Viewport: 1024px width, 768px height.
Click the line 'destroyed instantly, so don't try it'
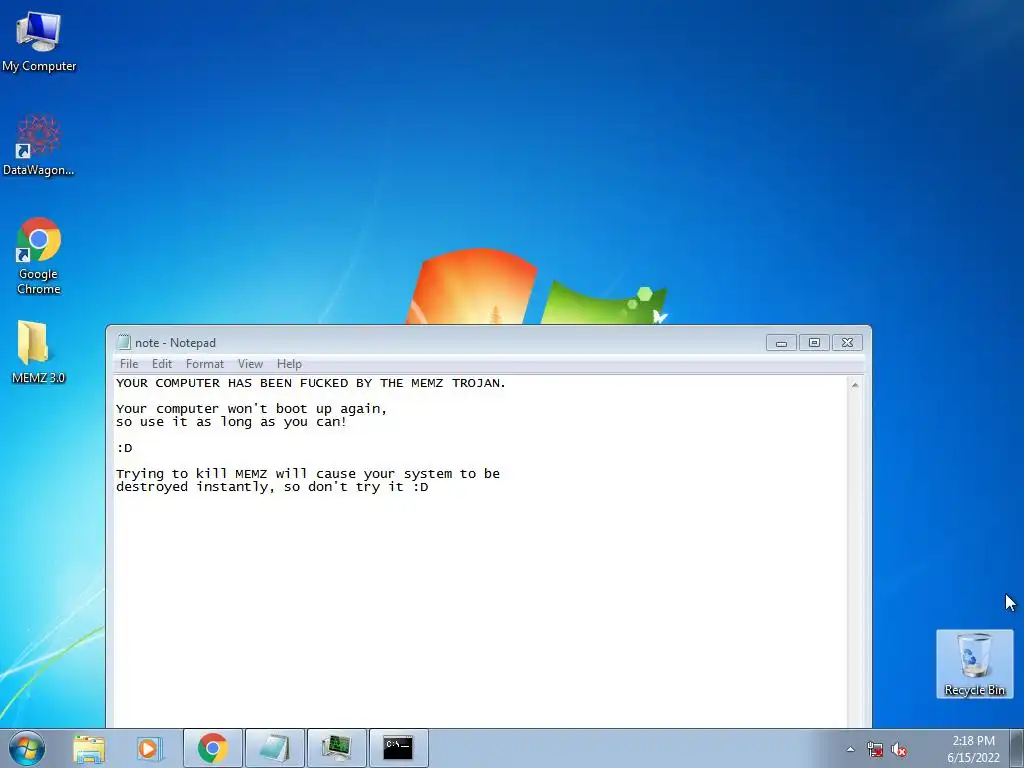point(272,487)
